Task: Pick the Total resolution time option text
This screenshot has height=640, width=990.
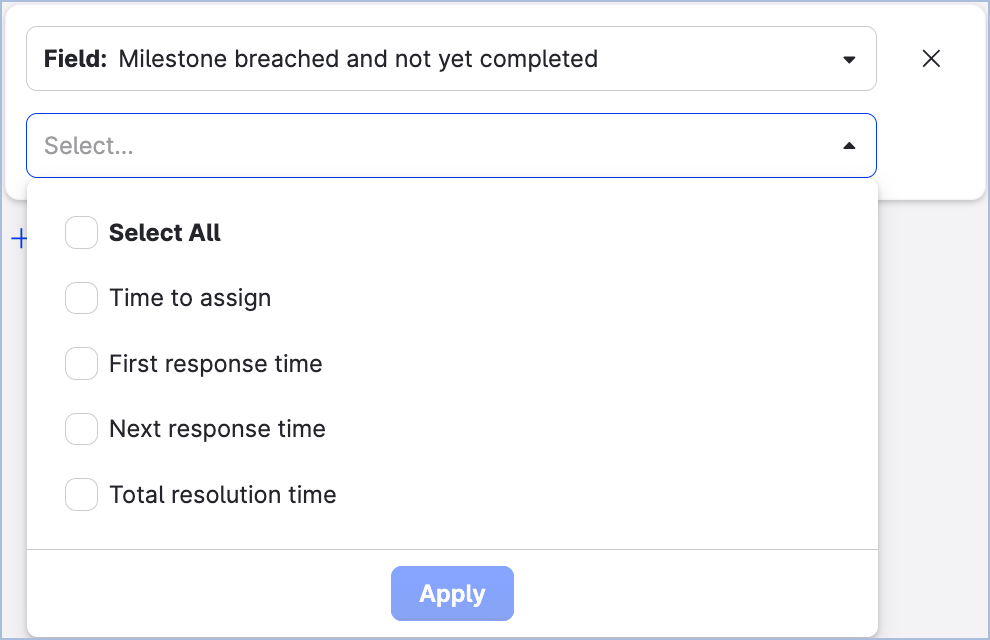Action: click(223, 495)
